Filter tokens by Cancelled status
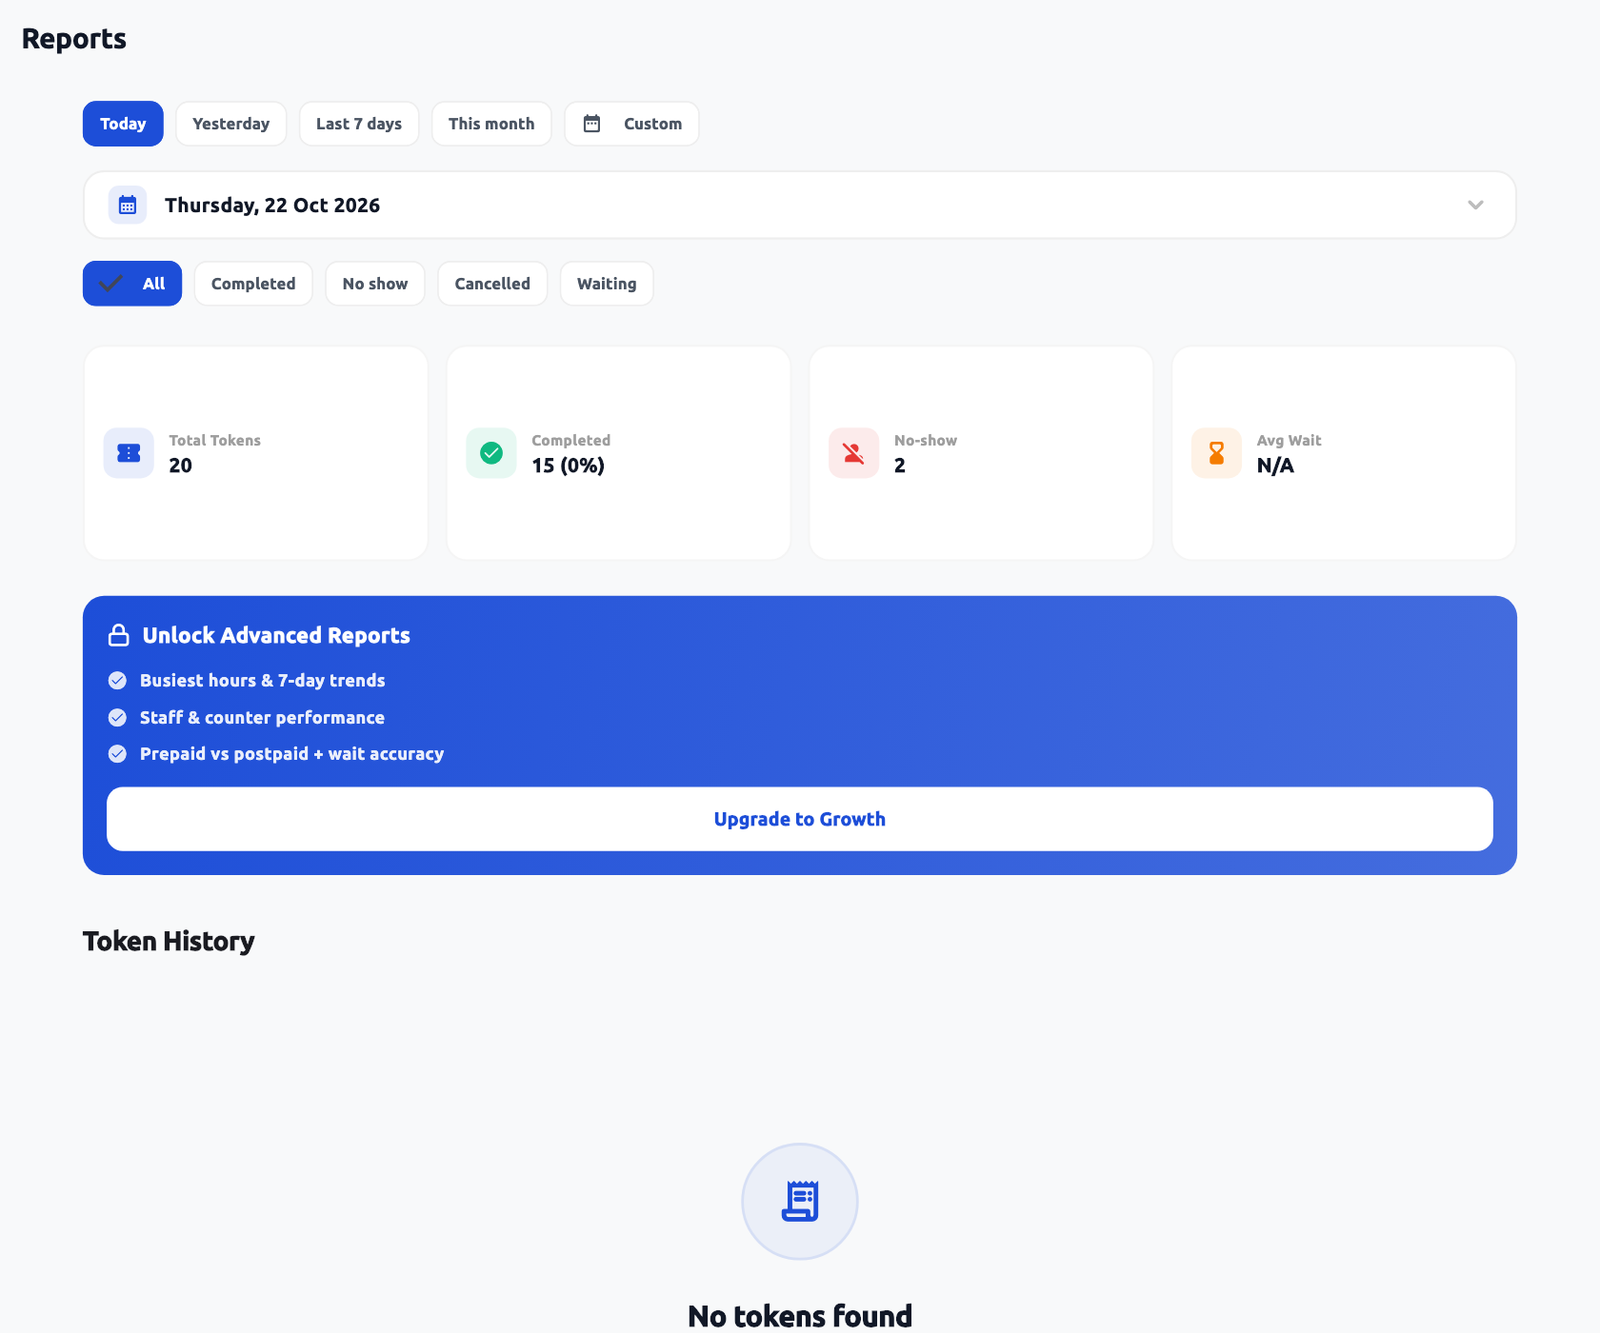The image size is (1600, 1333). coord(492,284)
